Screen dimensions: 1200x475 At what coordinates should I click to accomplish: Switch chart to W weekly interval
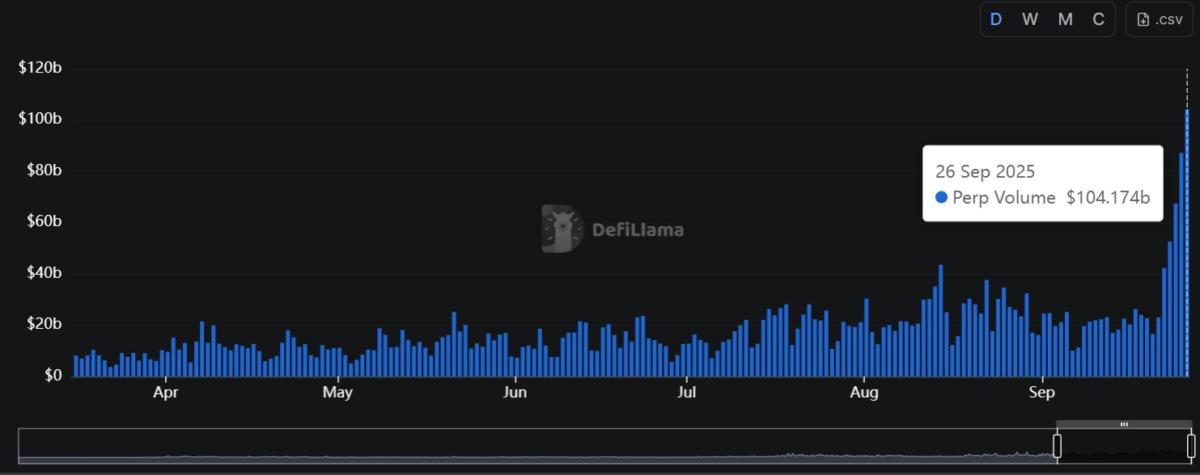tap(1030, 20)
